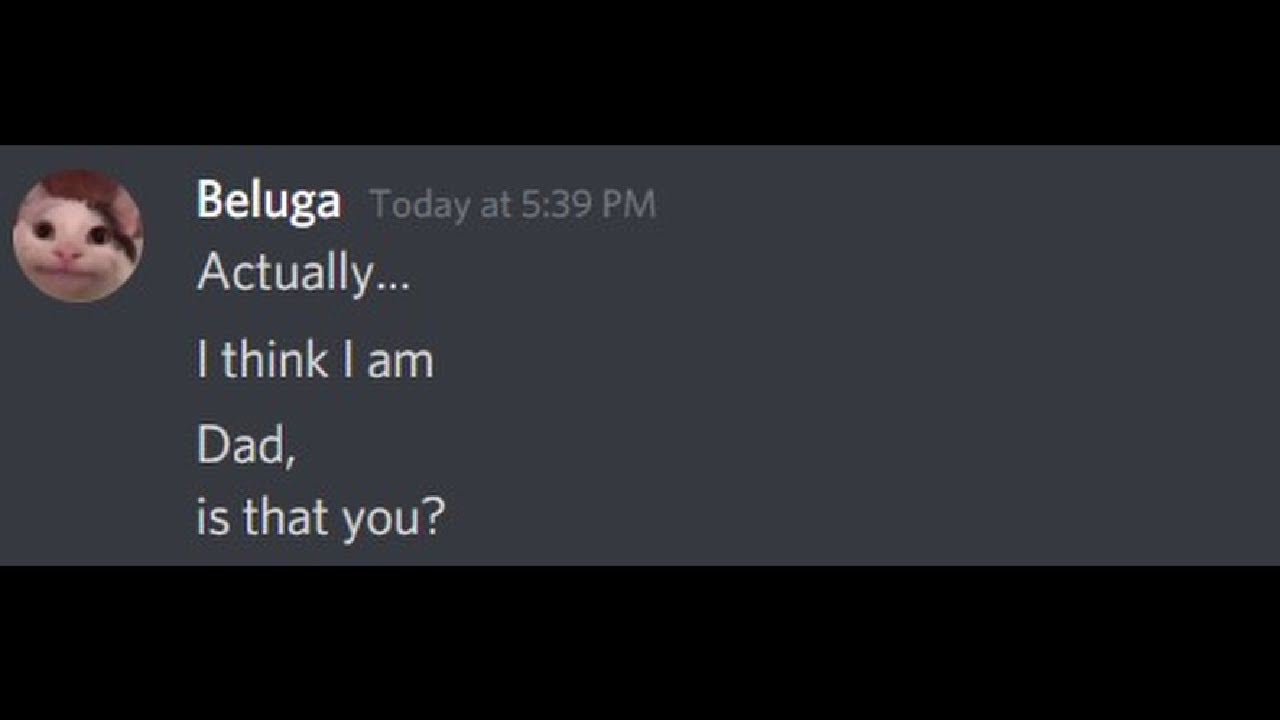Image resolution: width=1280 pixels, height=720 pixels.
Task: Click the word "am" in the message
Action: coord(400,362)
